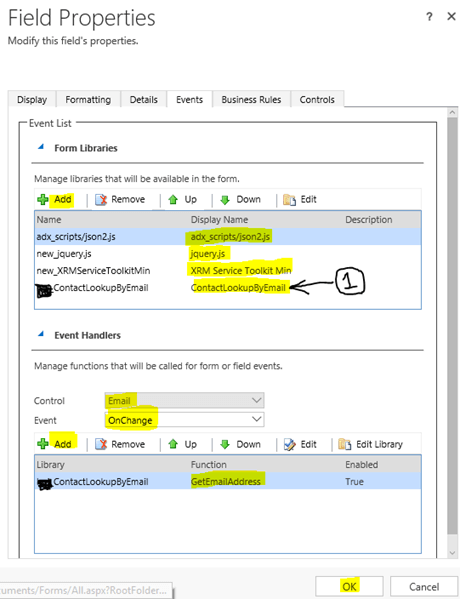
Task: Open the help question mark
Action: coord(429,16)
